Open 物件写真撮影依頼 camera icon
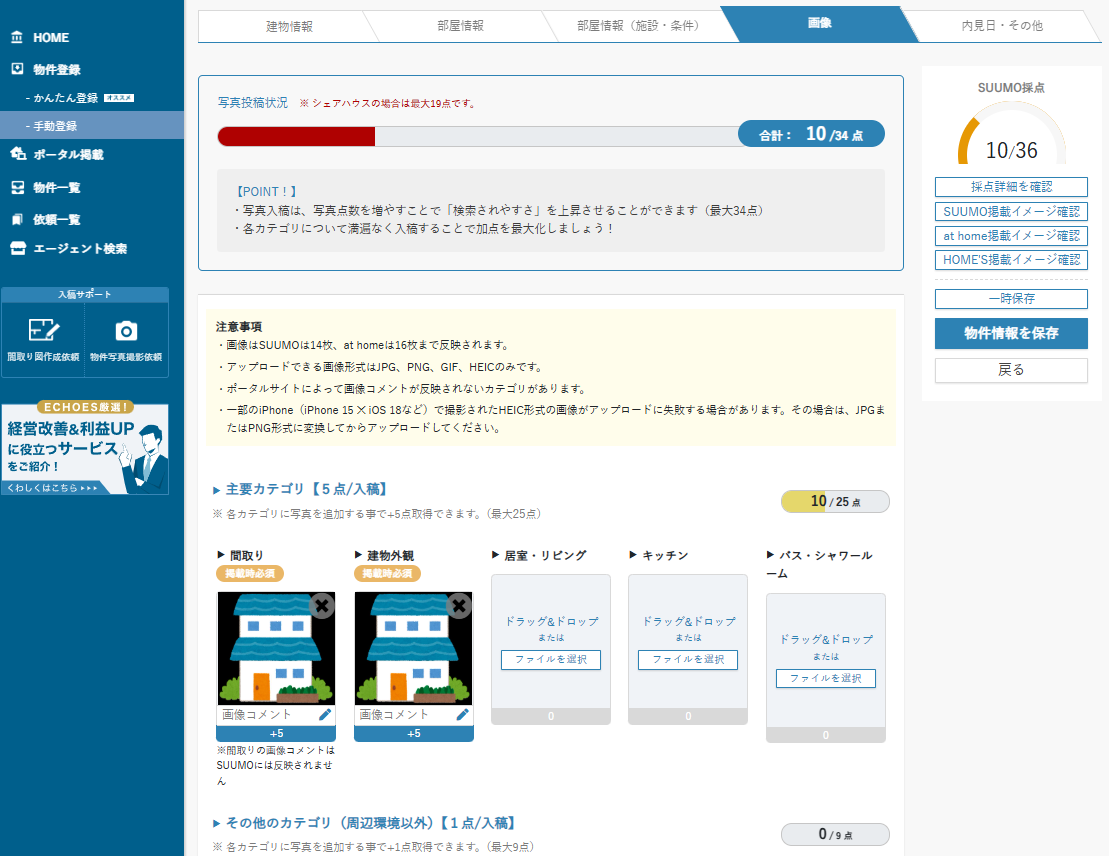Image resolution: width=1109 pixels, height=856 pixels. (x=126, y=331)
